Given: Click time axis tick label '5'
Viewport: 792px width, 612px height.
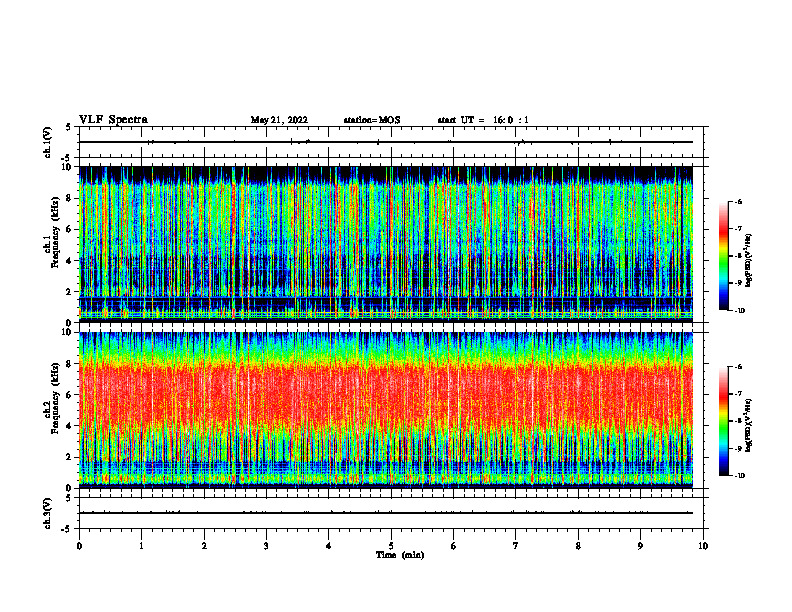Looking at the screenshot, I should pos(391,546).
